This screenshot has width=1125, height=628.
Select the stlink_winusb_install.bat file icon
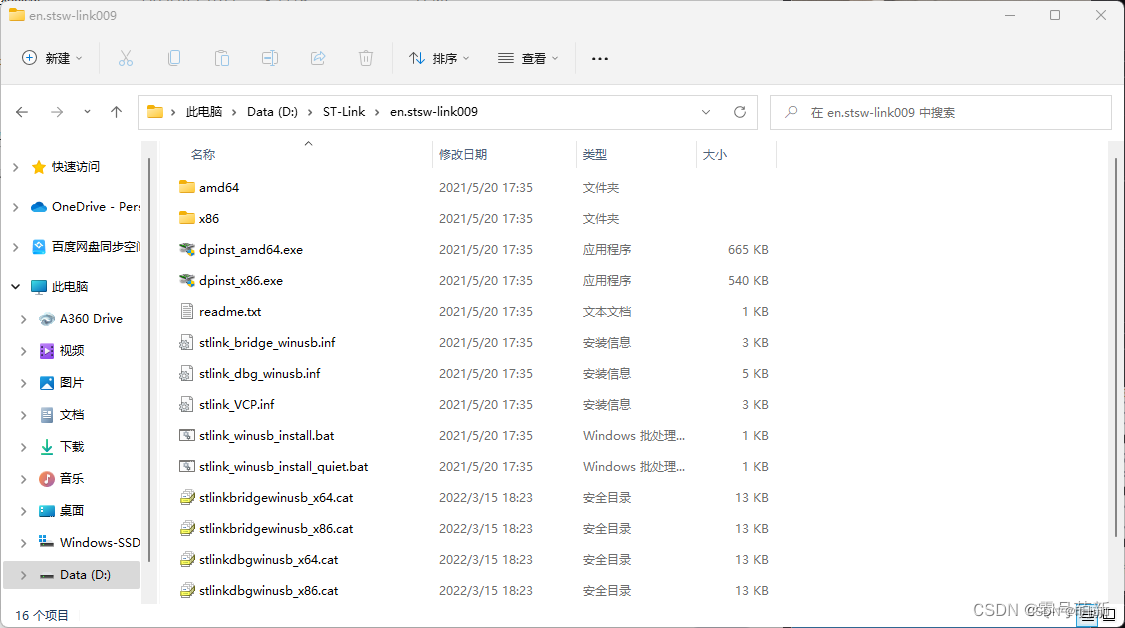tap(187, 435)
